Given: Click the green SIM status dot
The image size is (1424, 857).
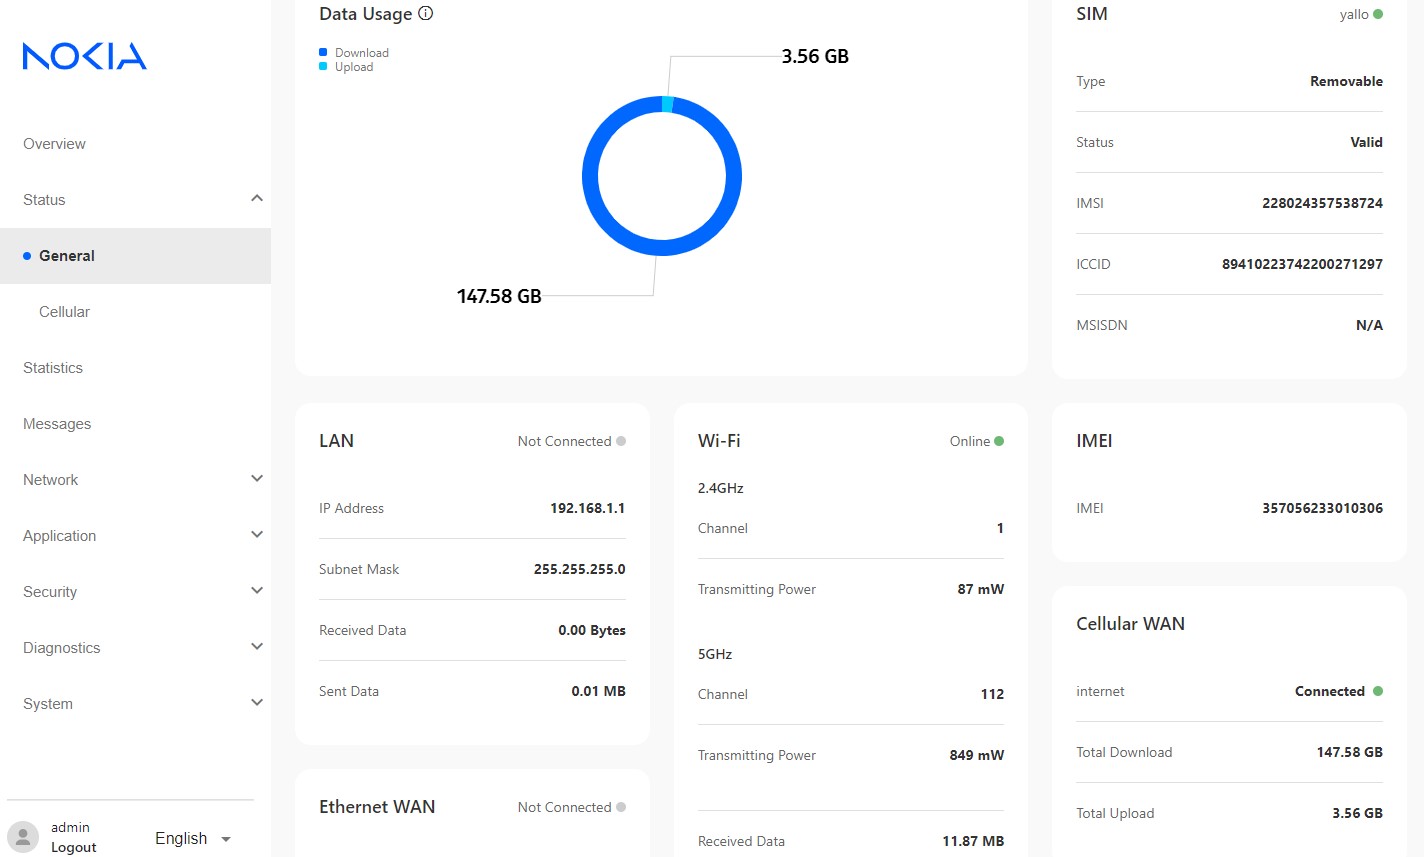Looking at the screenshot, I should (1378, 14).
